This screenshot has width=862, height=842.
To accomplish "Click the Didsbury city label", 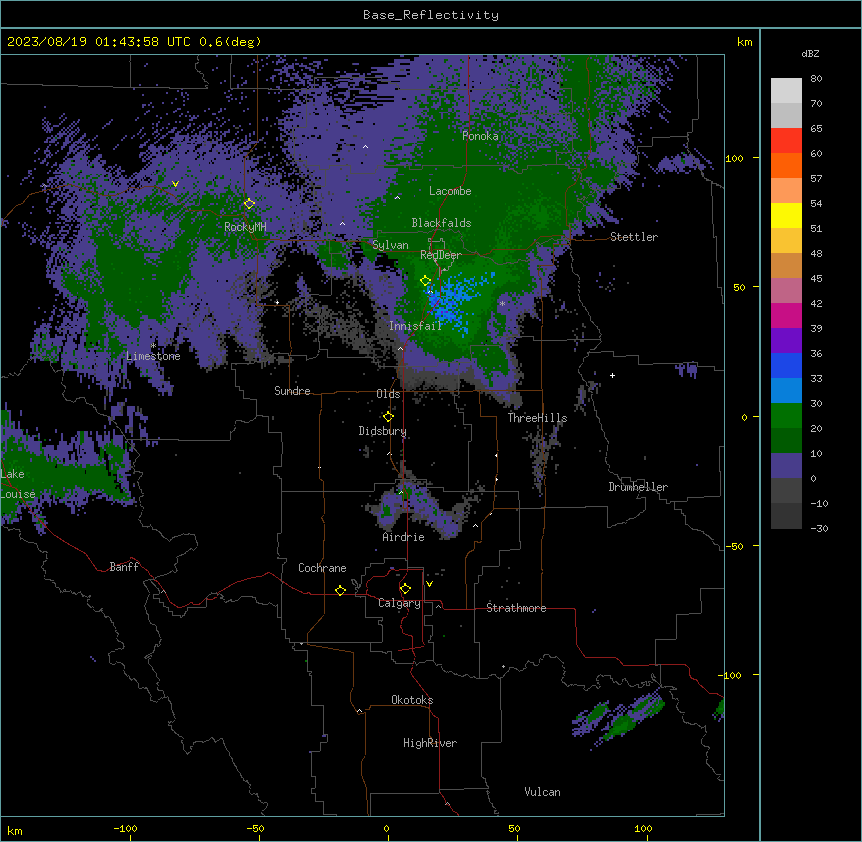I will point(382,431).
